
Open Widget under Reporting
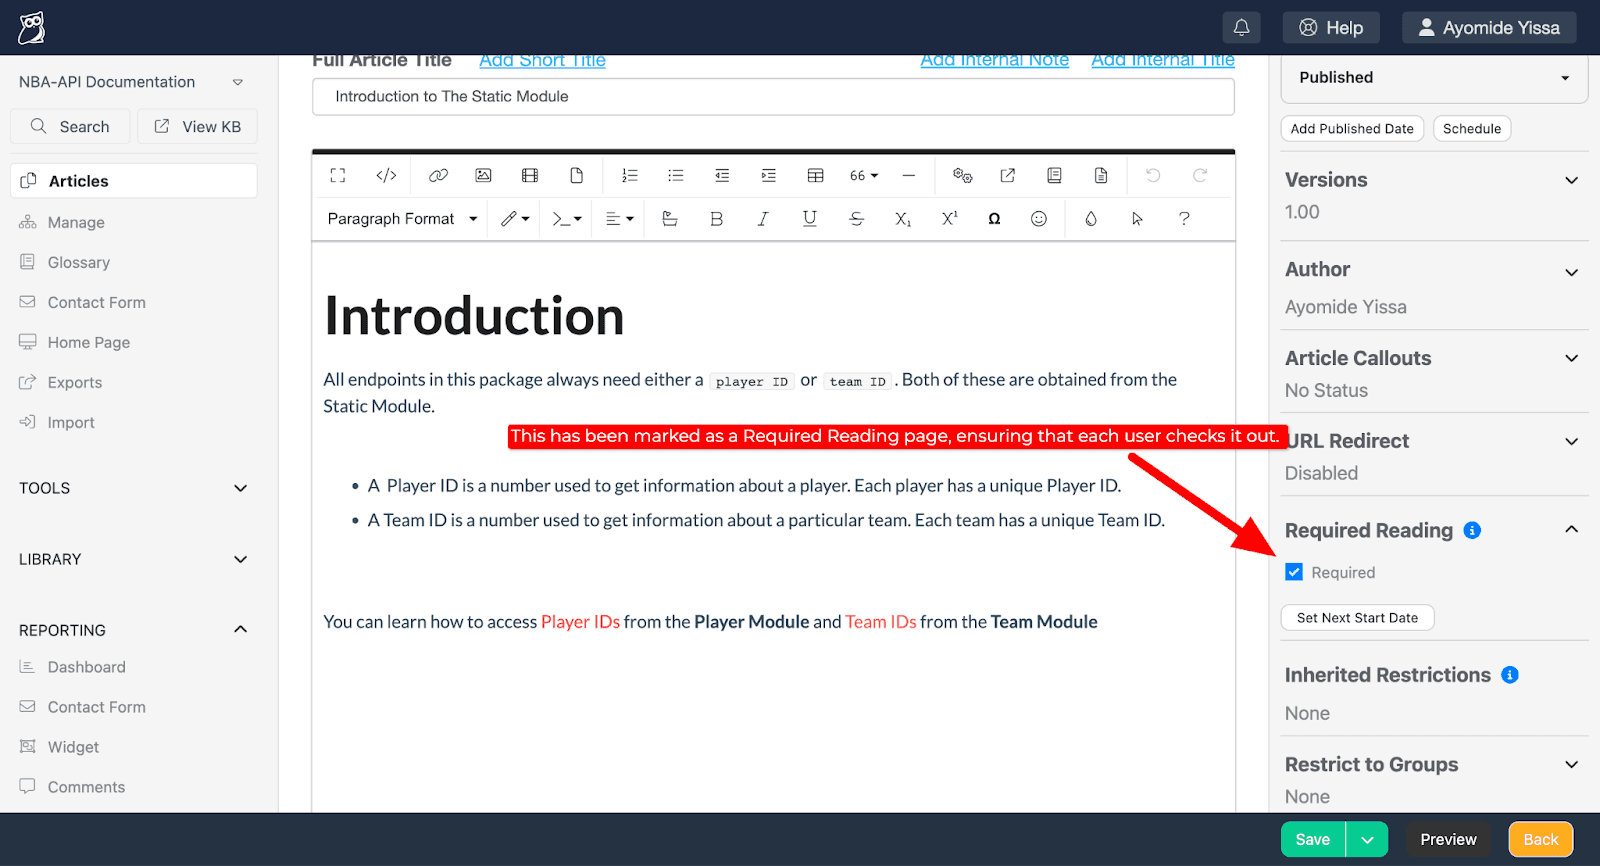pyautogui.click(x=73, y=747)
